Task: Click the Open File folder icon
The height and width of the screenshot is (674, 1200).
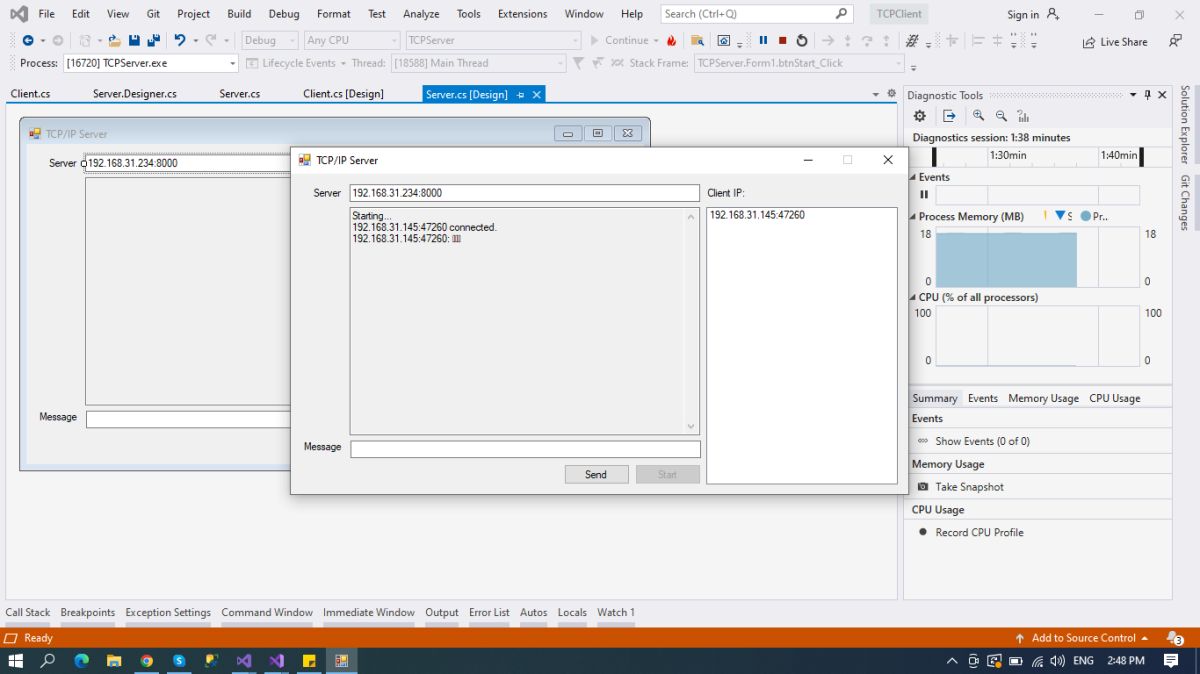Action: click(114, 41)
